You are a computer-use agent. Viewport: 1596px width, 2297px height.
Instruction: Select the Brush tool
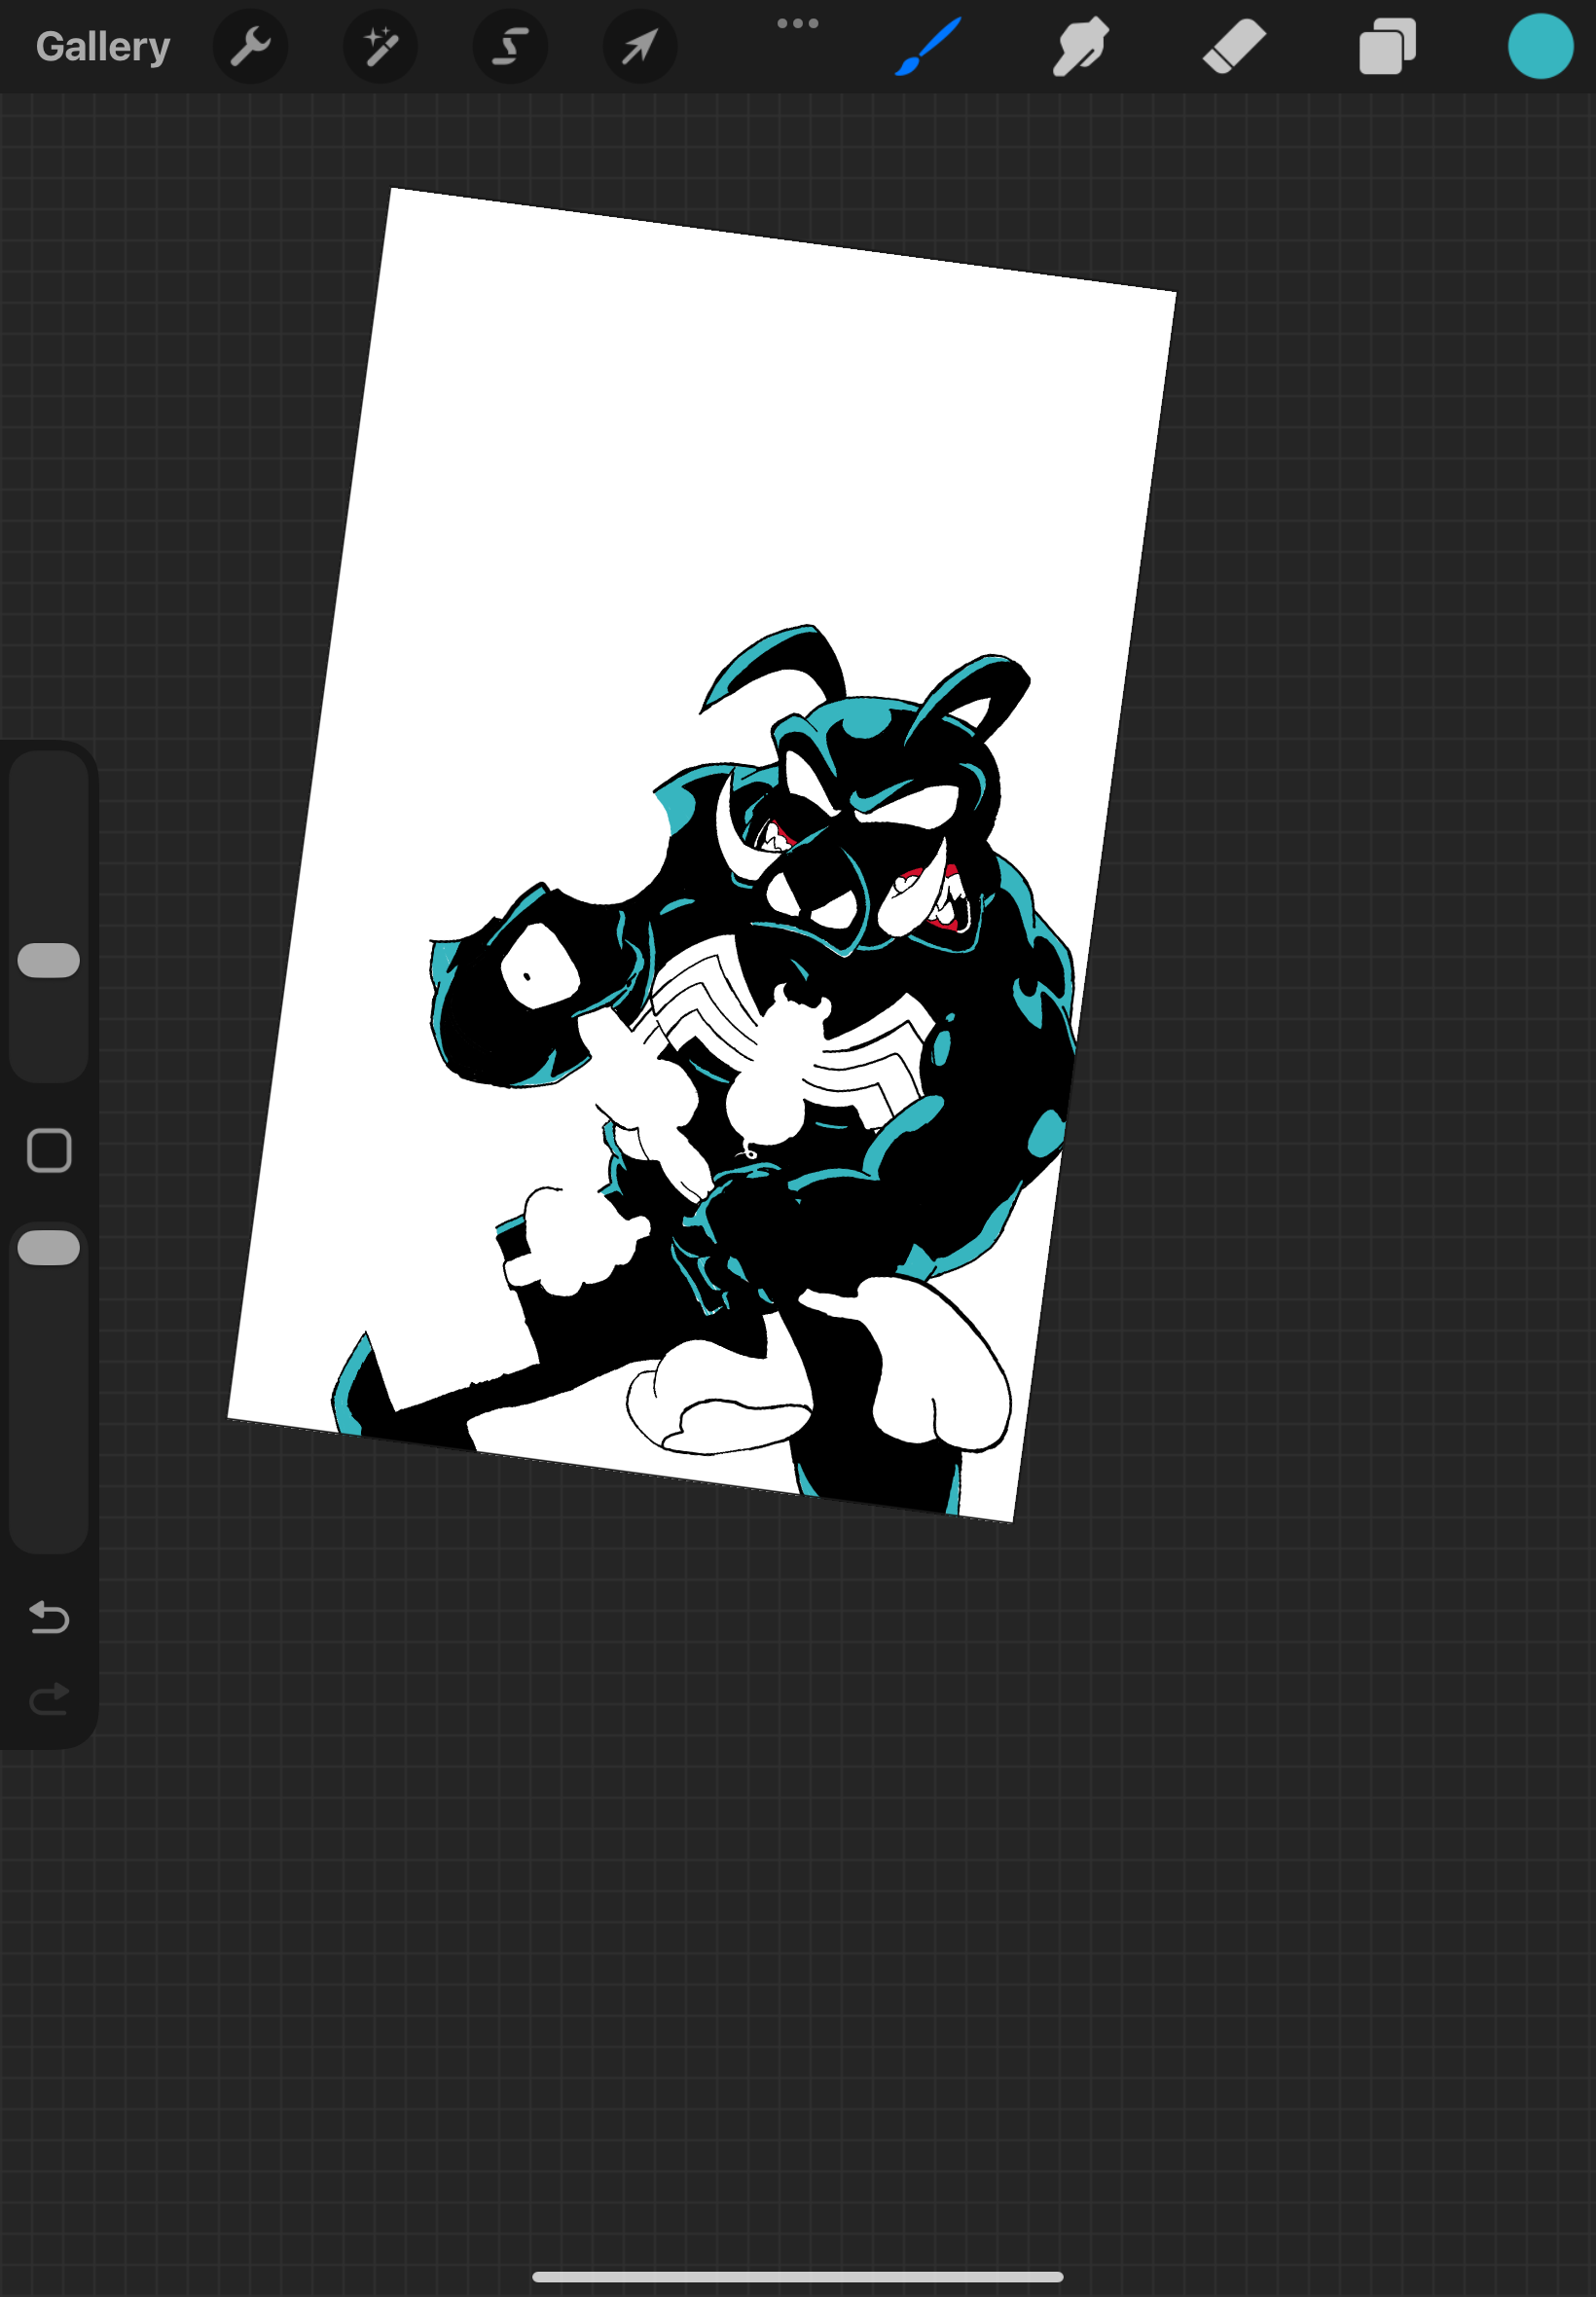929,46
